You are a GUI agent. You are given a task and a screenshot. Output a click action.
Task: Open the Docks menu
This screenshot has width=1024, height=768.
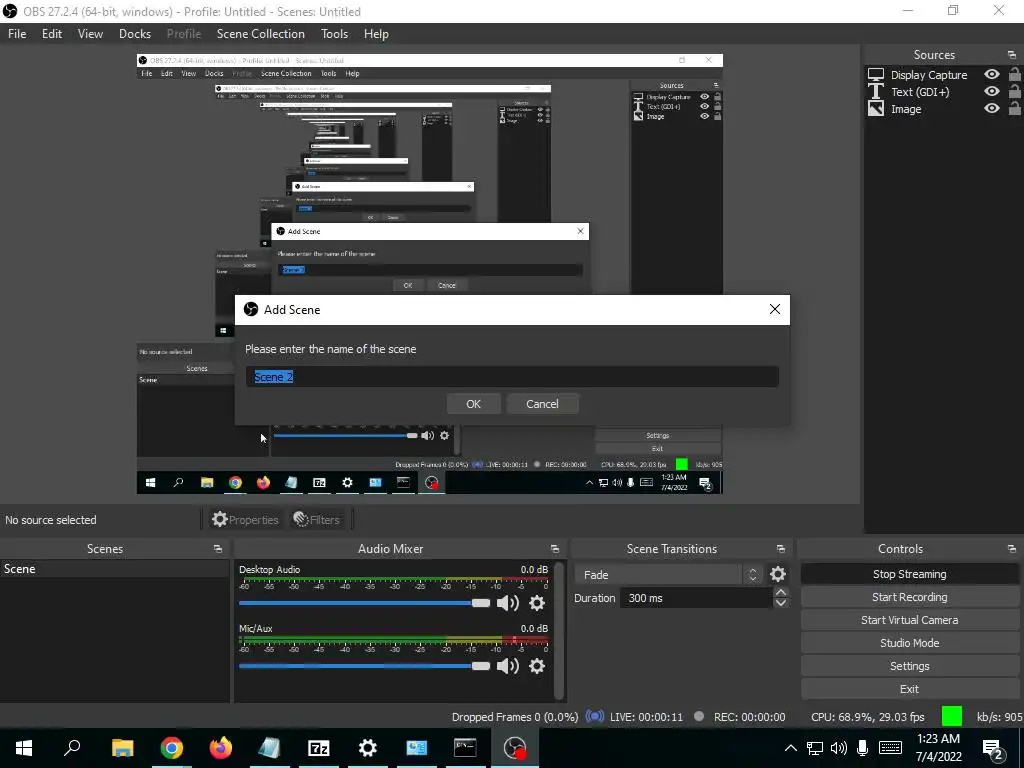[x=135, y=34]
